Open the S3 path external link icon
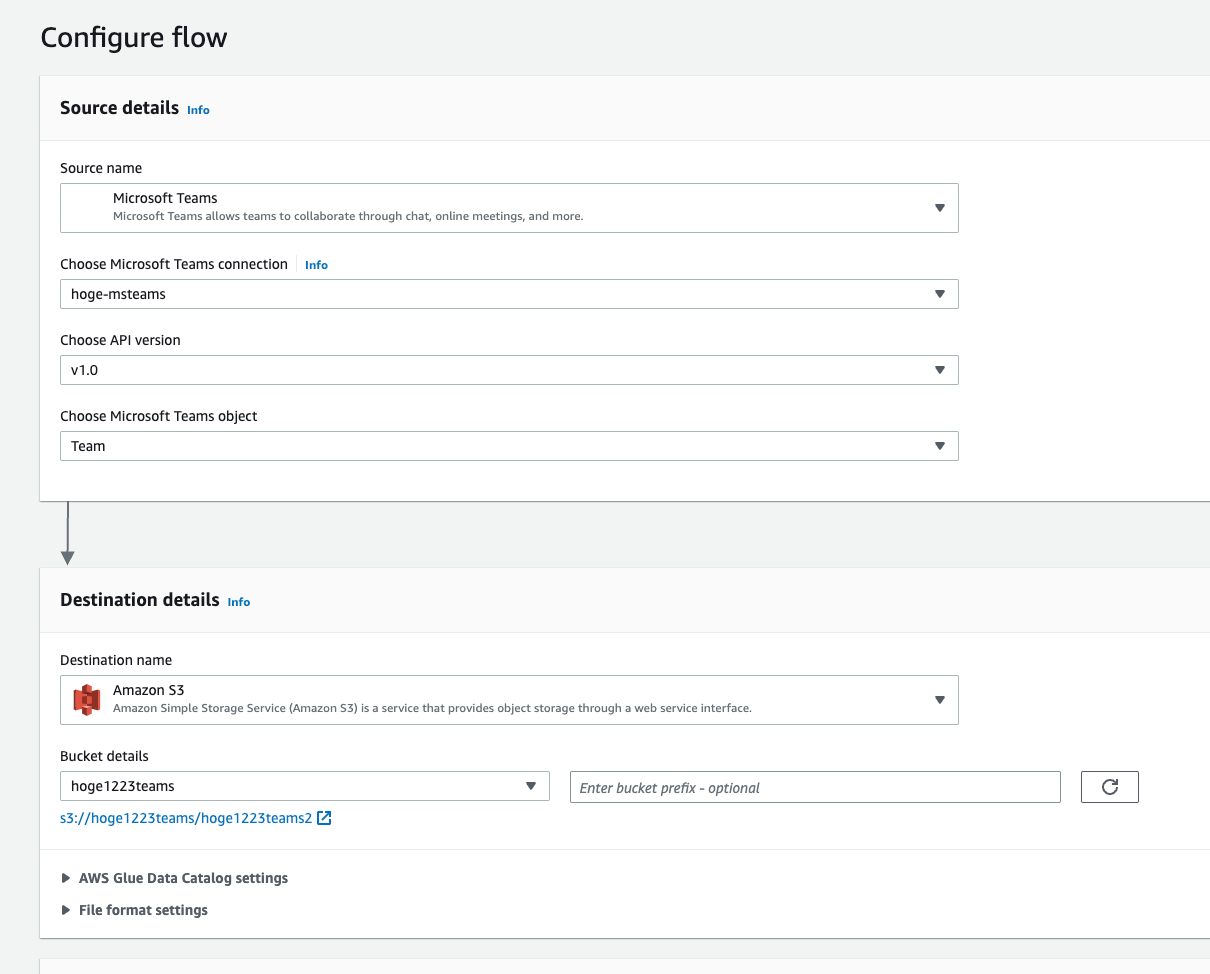The width and height of the screenshot is (1210, 974). click(x=322, y=817)
